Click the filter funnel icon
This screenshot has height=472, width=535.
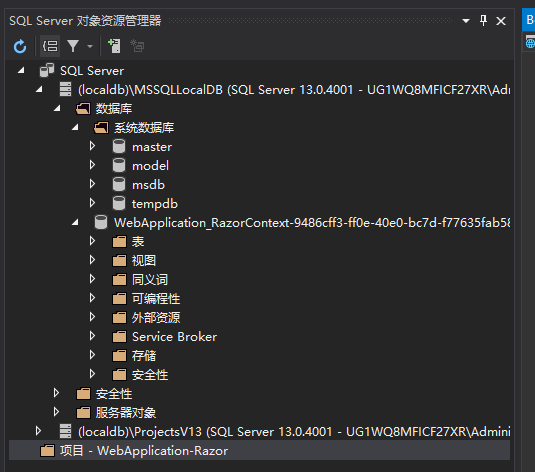(73, 46)
